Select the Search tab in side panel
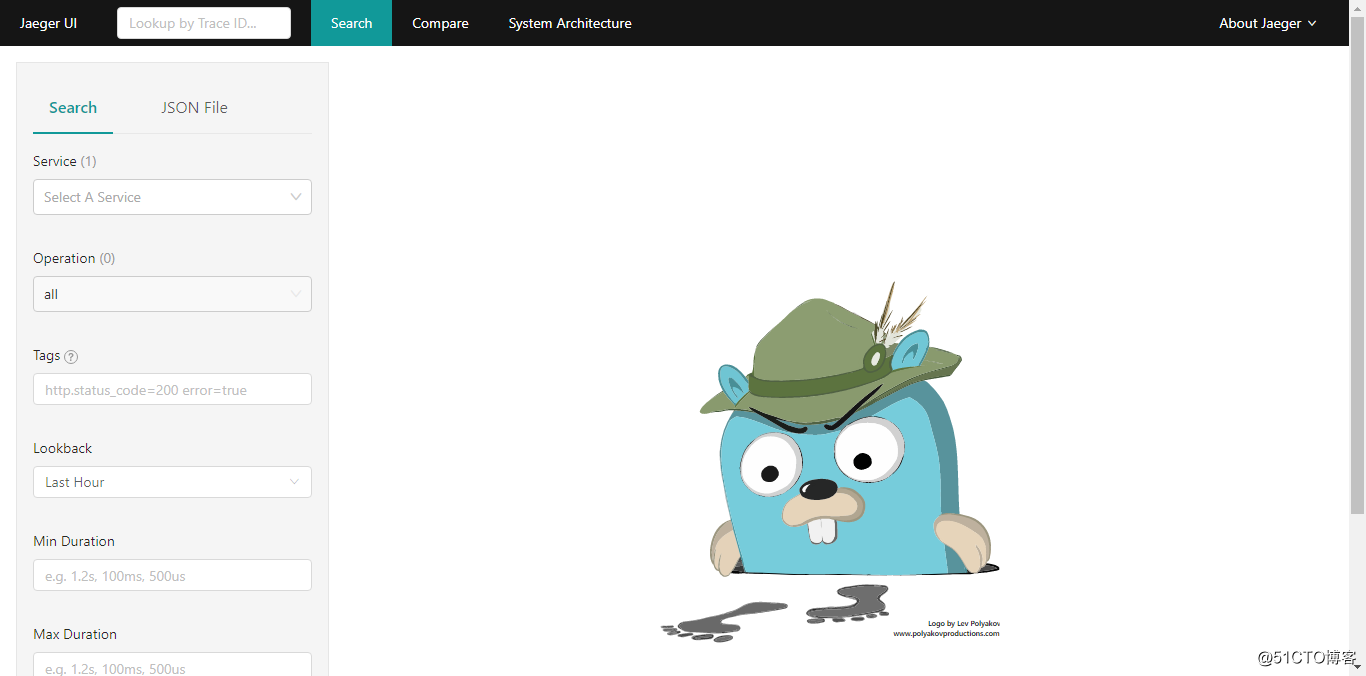This screenshot has width=1366, height=676. (73, 108)
